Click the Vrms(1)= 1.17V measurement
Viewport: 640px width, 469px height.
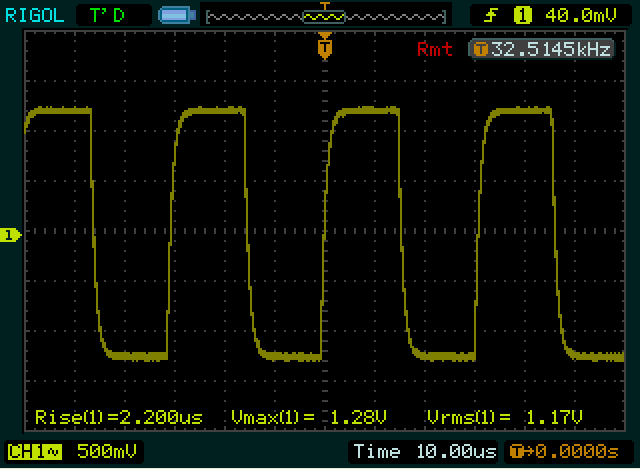click(504, 417)
